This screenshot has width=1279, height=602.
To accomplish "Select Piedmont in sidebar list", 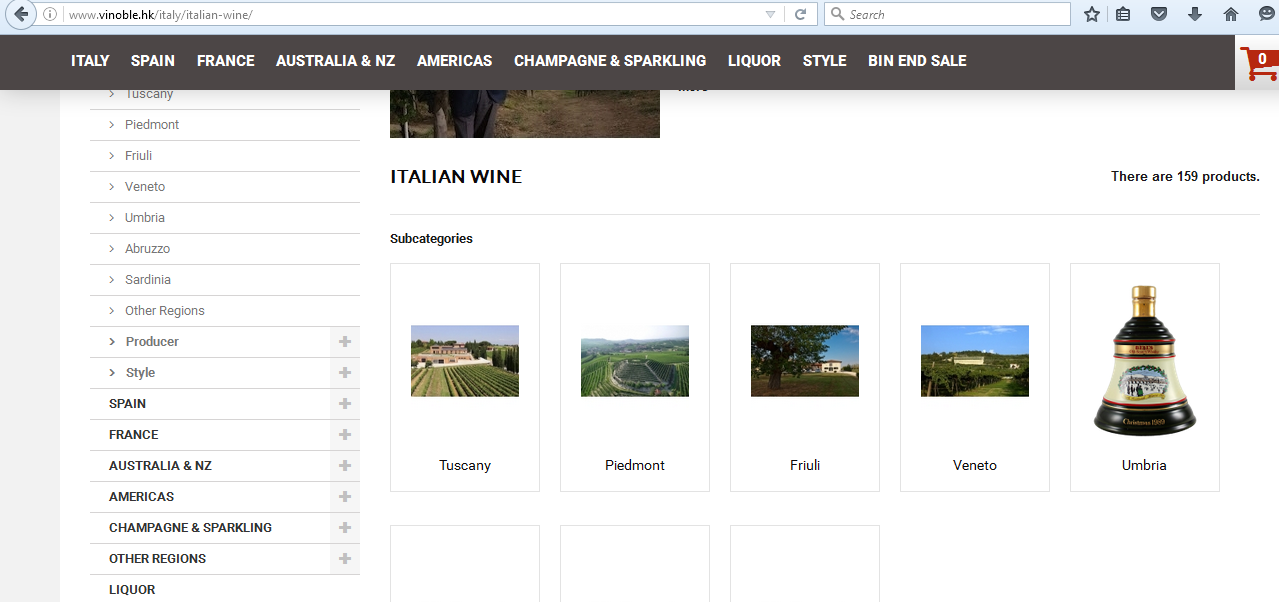I will (x=152, y=125).
